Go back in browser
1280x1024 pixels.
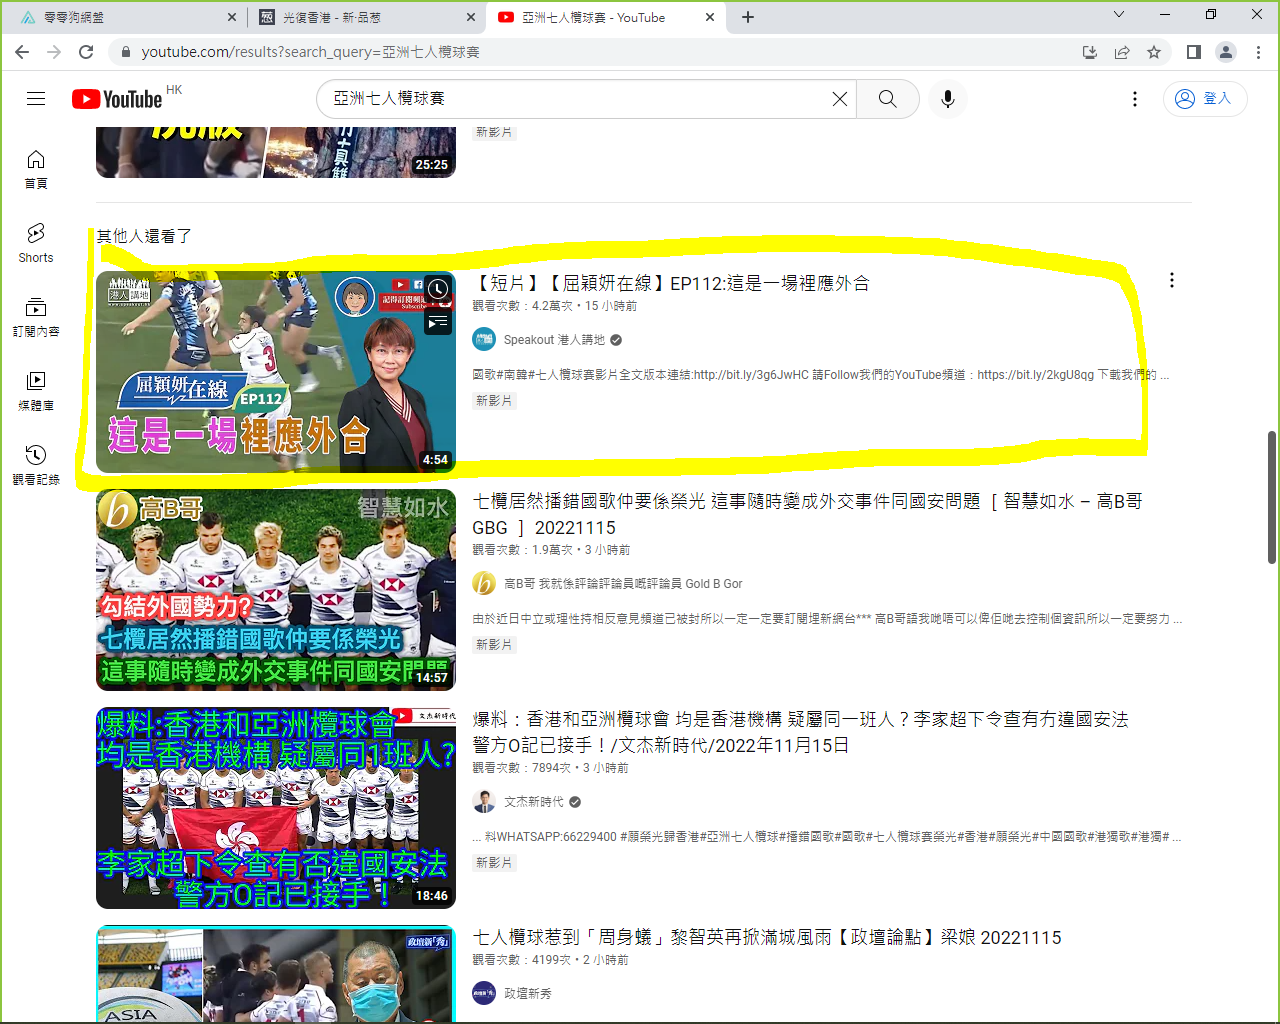[22, 52]
